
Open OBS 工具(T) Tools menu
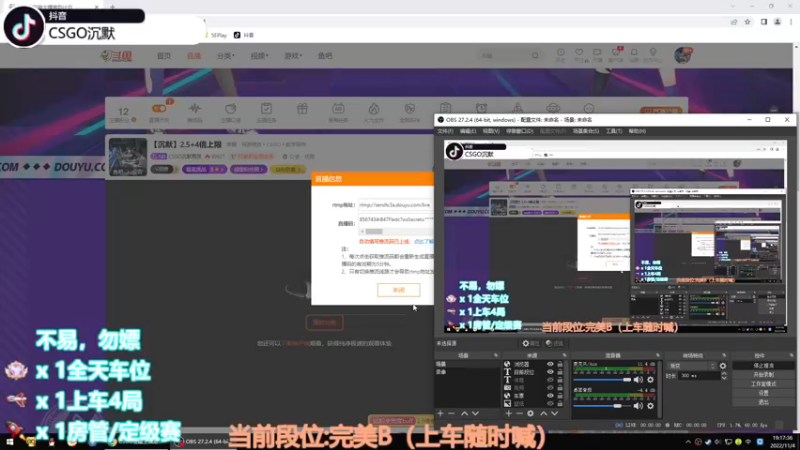(614, 131)
